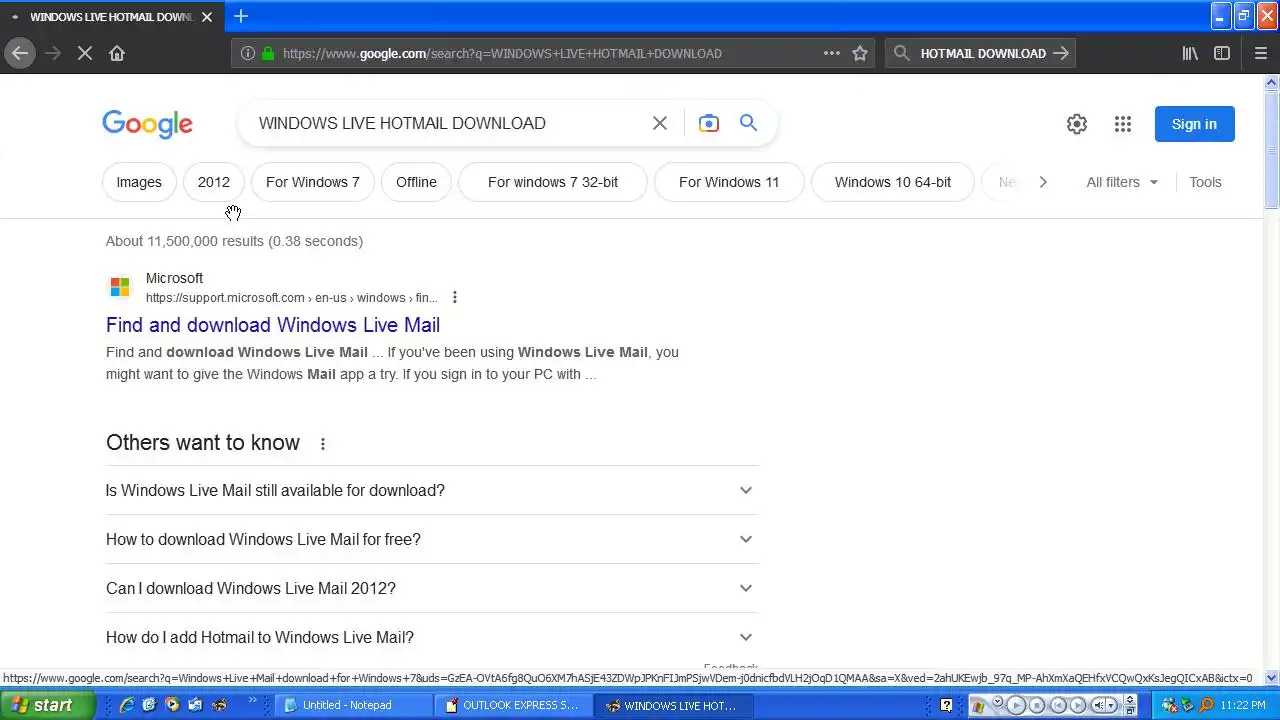Open taskbar help question mark icon
The width and height of the screenshot is (1280, 720).
[946, 705]
